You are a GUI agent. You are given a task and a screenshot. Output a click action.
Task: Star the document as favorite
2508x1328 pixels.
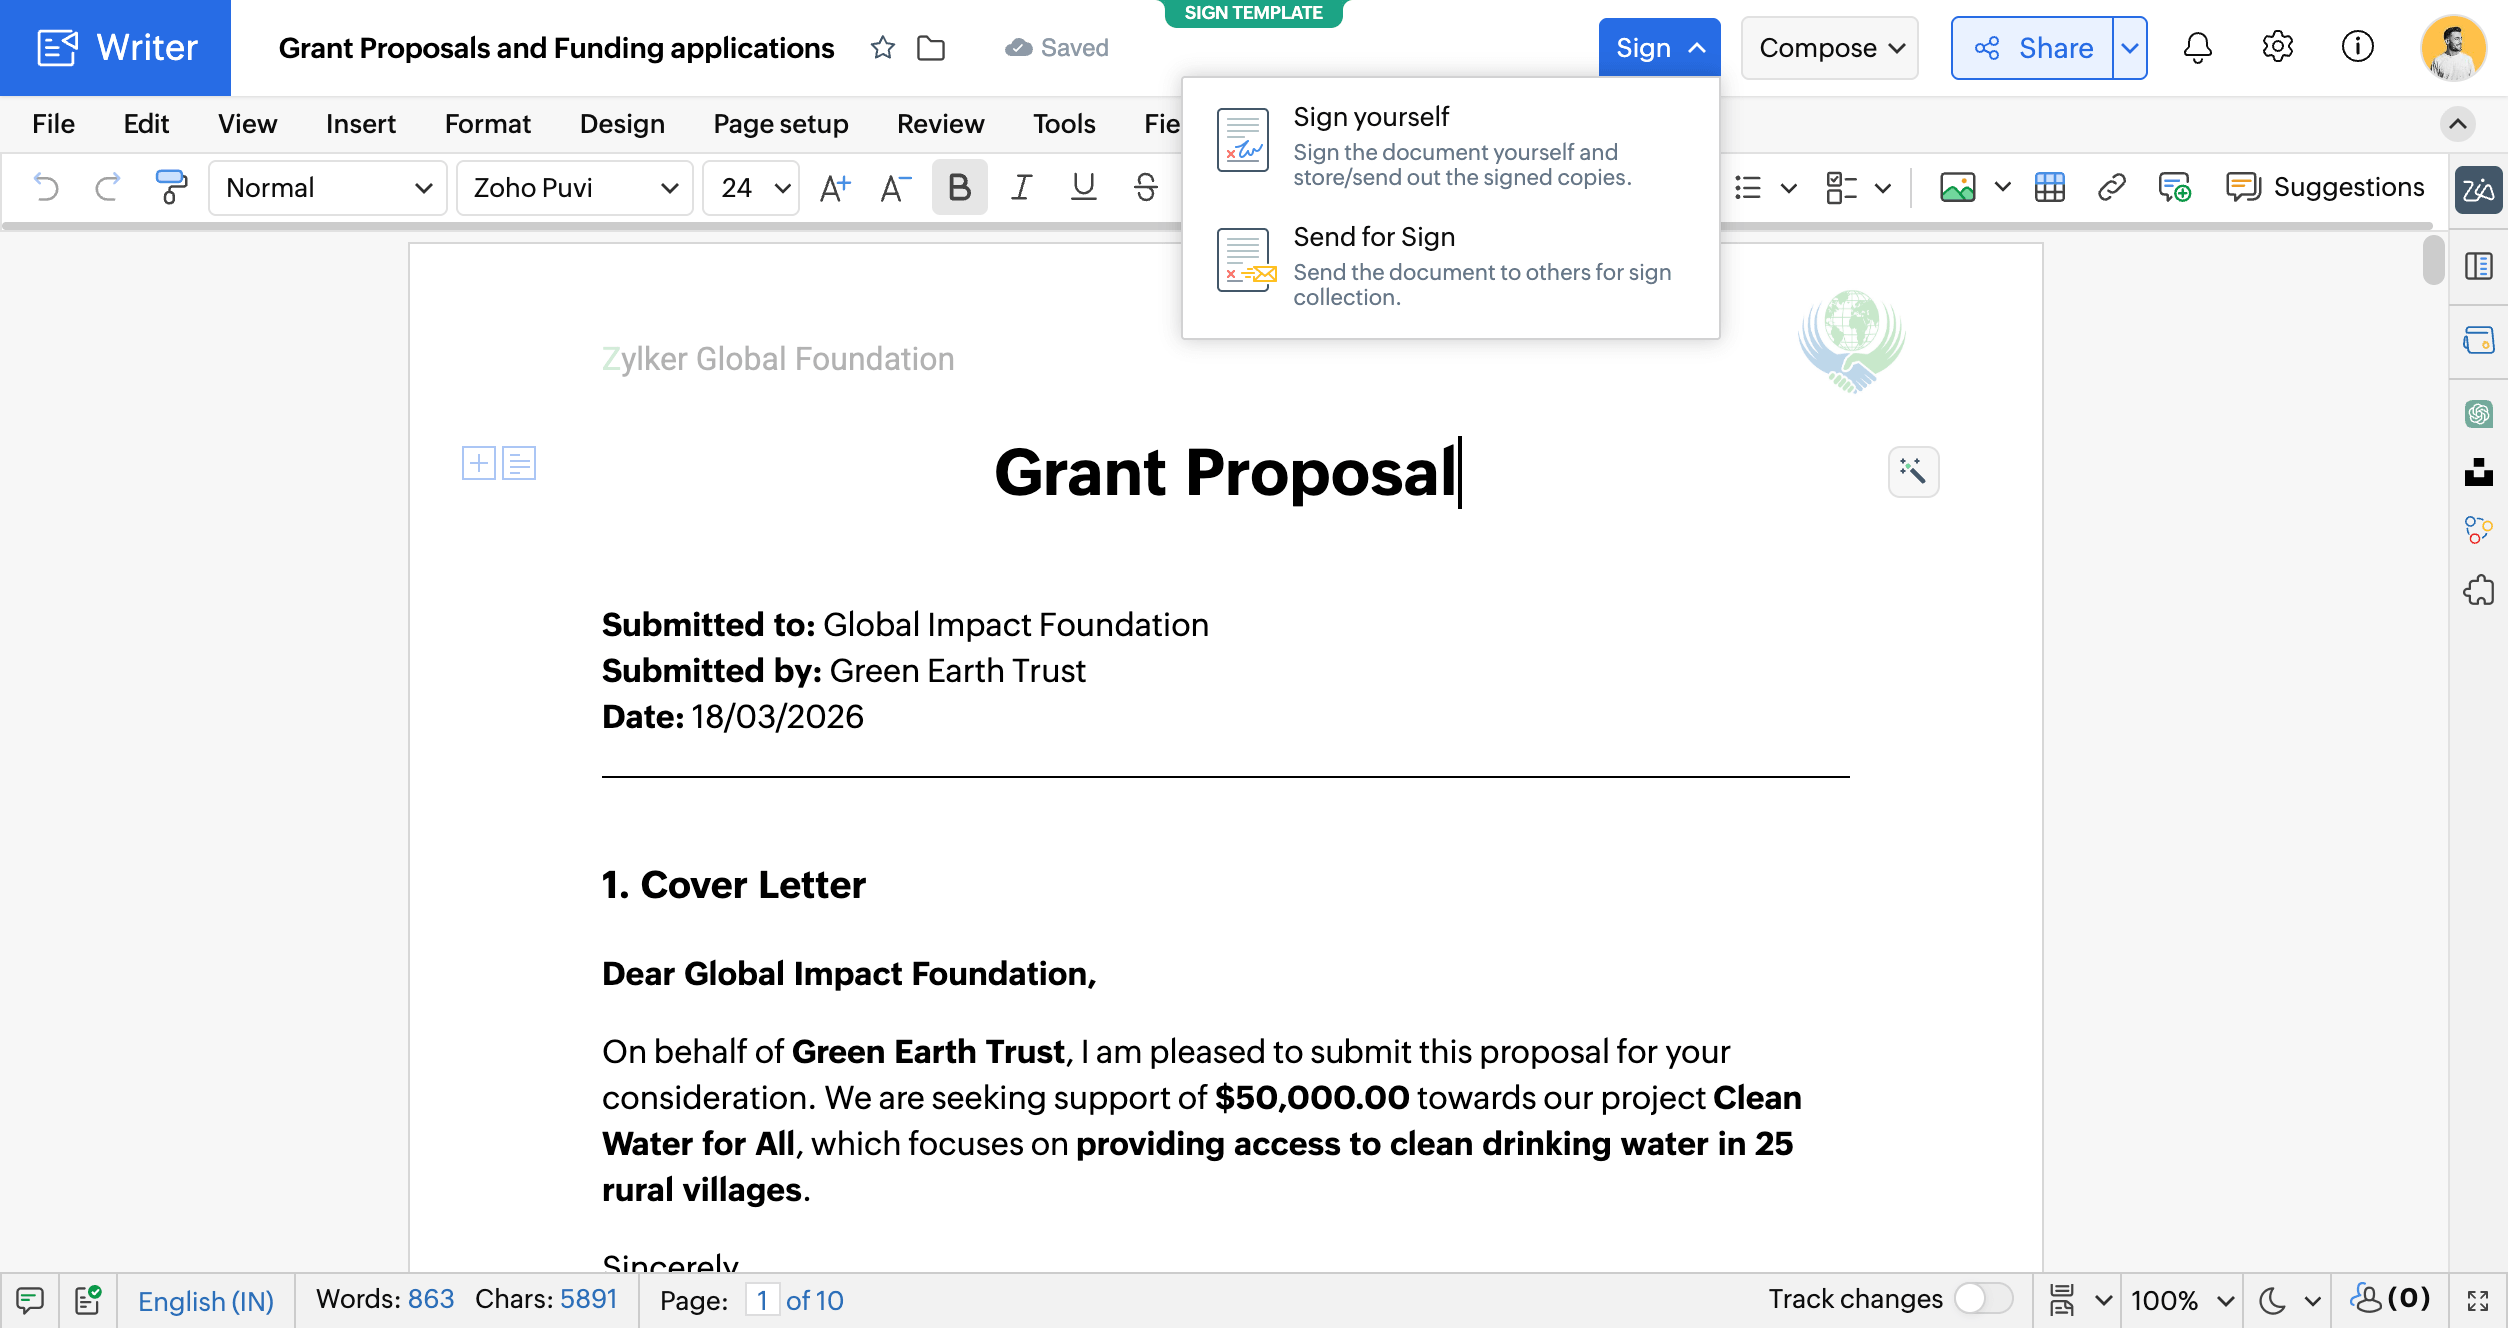click(x=882, y=48)
